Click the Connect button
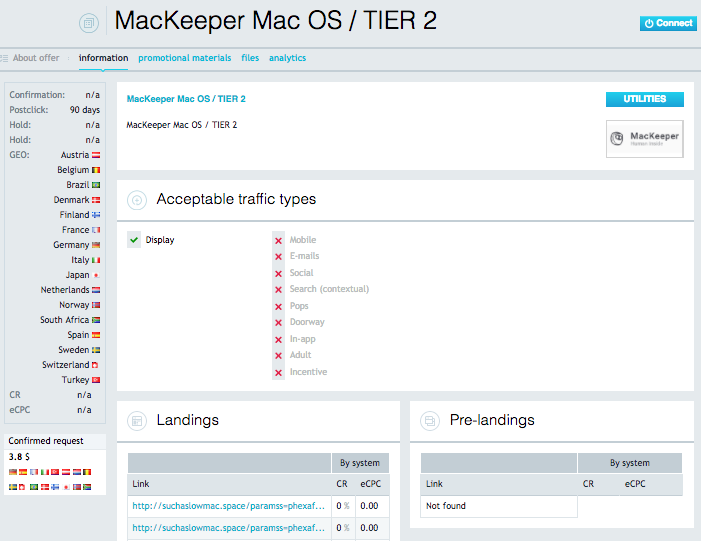The width and height of the screenshot is (701, 541). click(x=668, y=23)
